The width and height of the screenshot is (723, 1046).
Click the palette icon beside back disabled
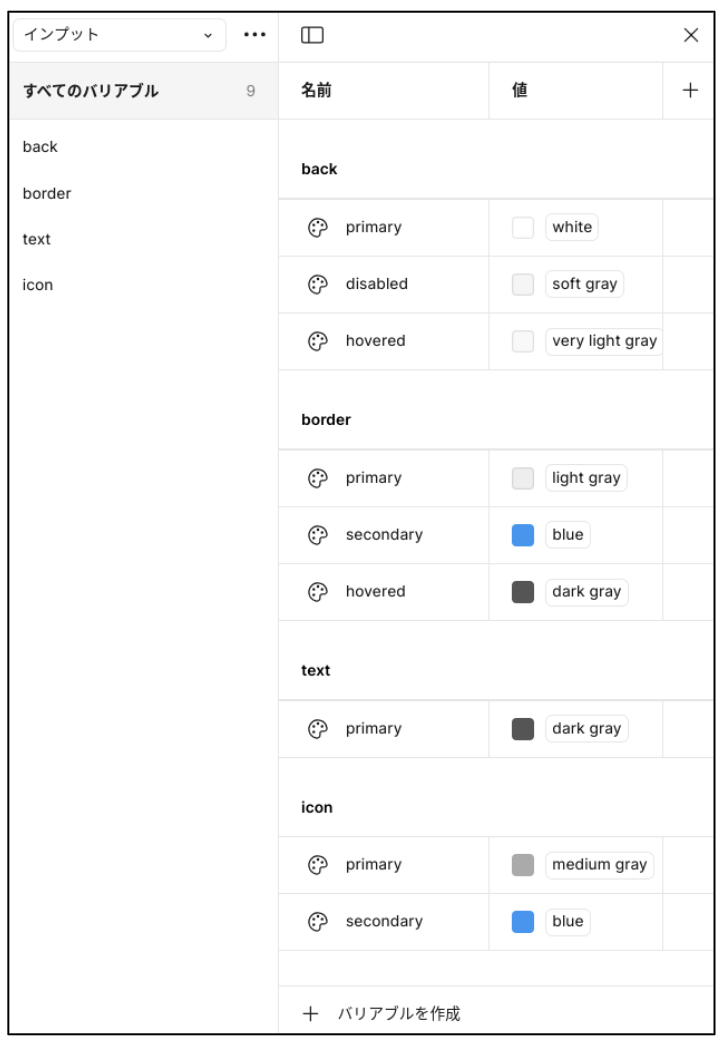tap(317, 284)
